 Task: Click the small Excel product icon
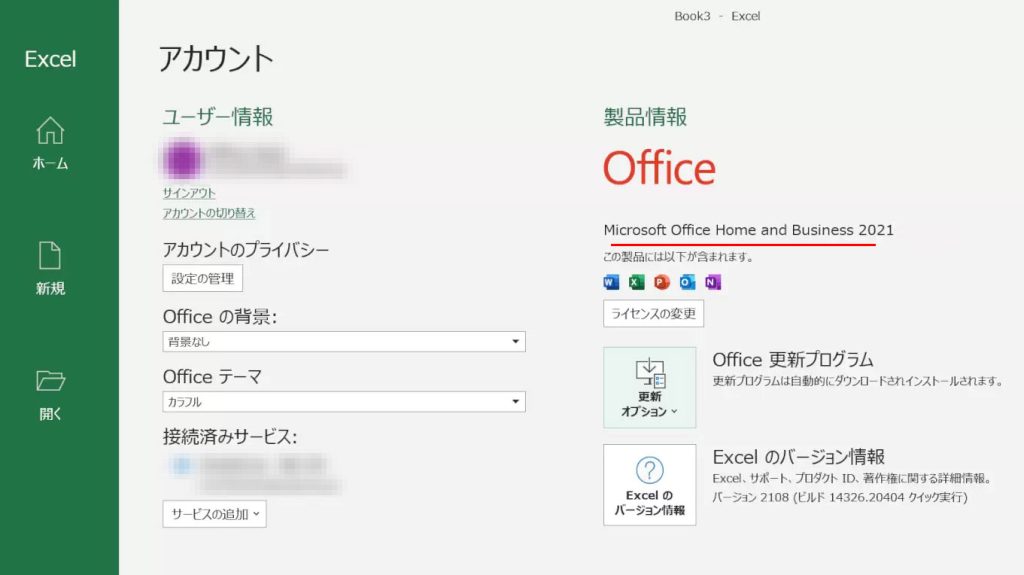point(637,283)
